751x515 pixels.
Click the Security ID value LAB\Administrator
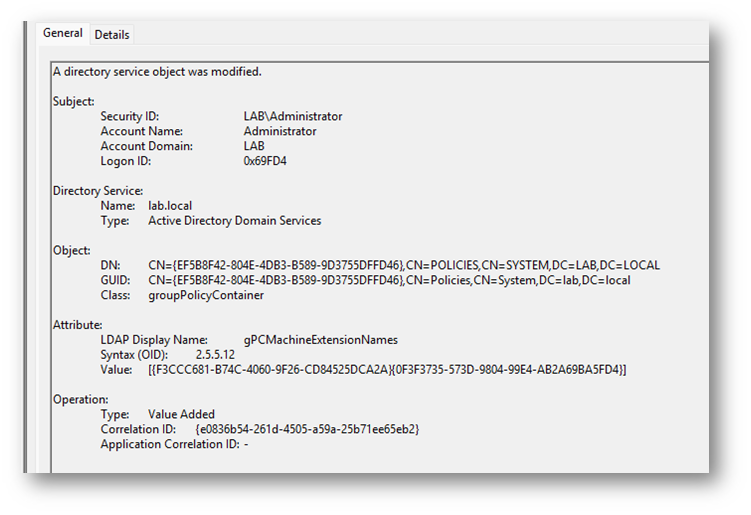[x=292, y=117]
